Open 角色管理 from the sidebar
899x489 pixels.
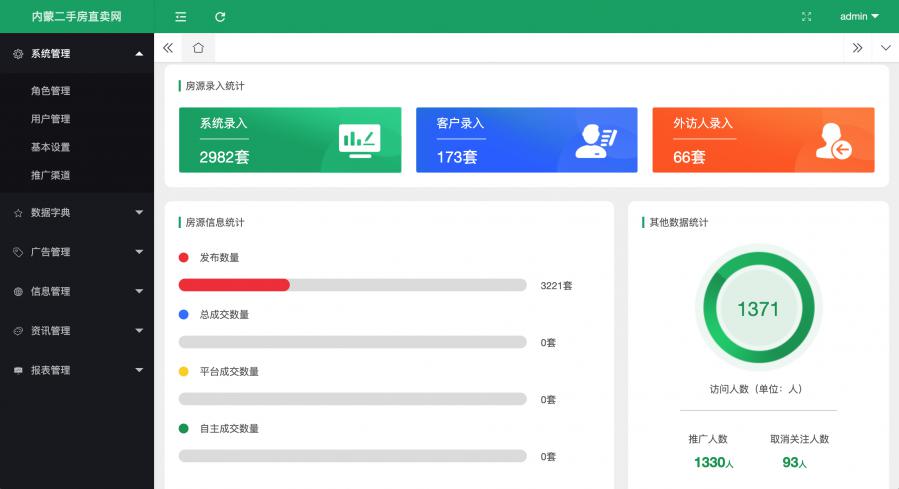50,91
